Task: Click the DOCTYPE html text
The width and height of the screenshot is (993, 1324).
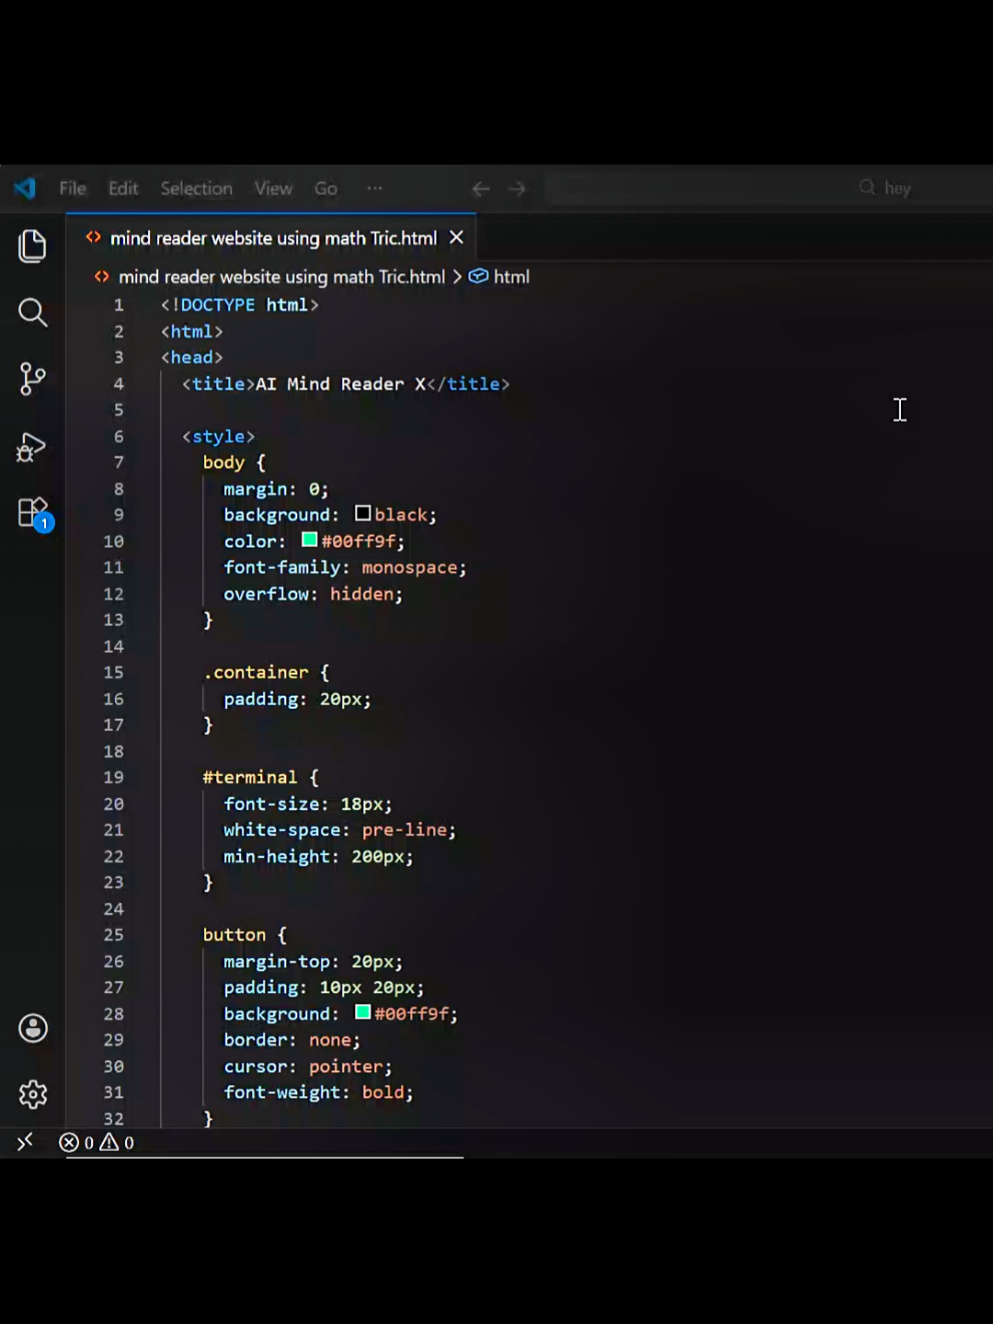Action: [239, 305]
